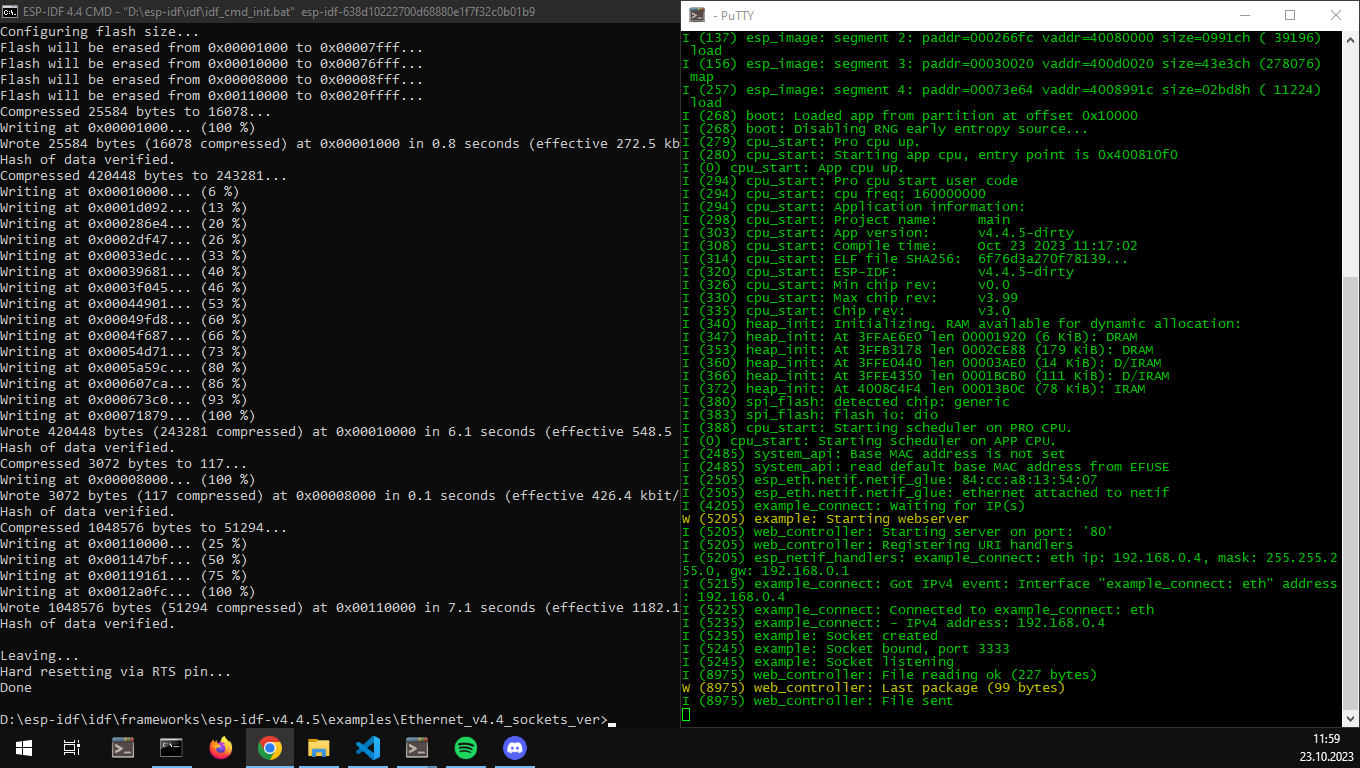Switch to the CMD window in the taskbar
This screenshot has width=1360, height=768.
(x=171, y=747)
